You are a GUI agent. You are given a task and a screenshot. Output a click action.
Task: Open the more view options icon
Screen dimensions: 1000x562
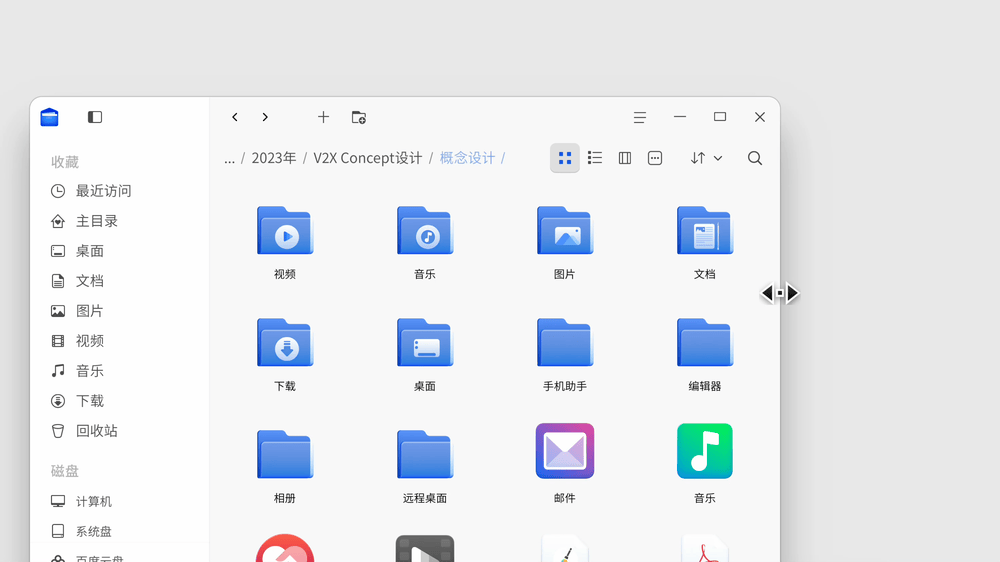pos(655,158)
